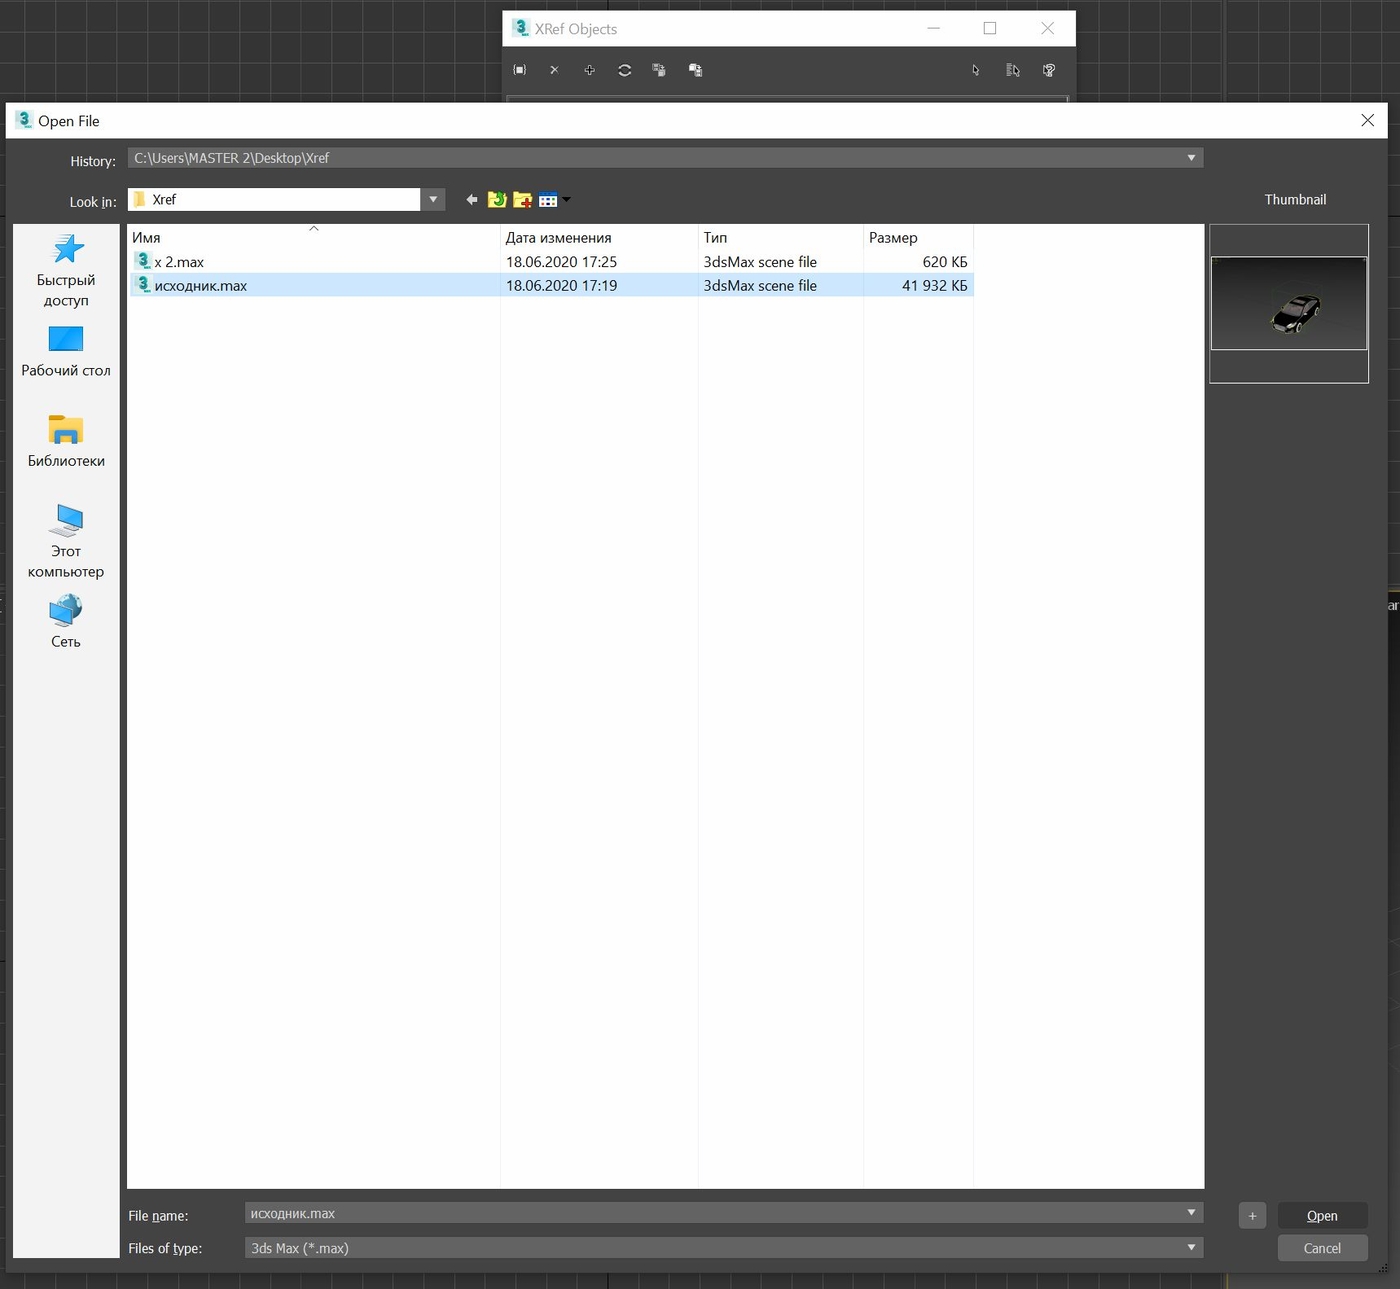Go up one folder level
This screenshot has width=1400, height=1289.
497,200
